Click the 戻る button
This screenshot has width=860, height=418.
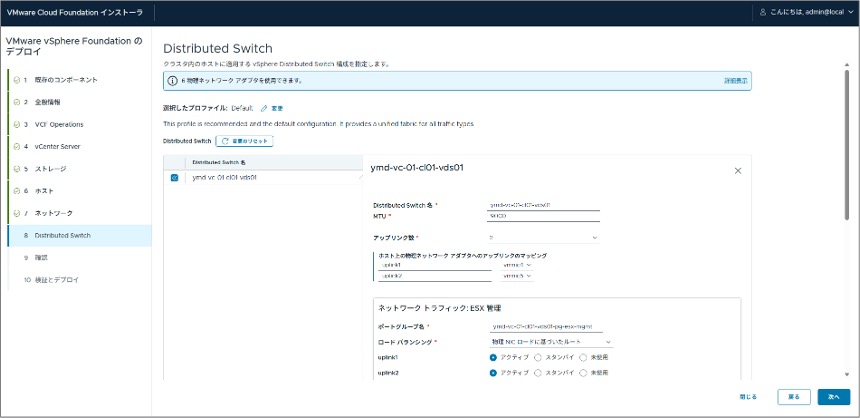click(x=794, y=397)
